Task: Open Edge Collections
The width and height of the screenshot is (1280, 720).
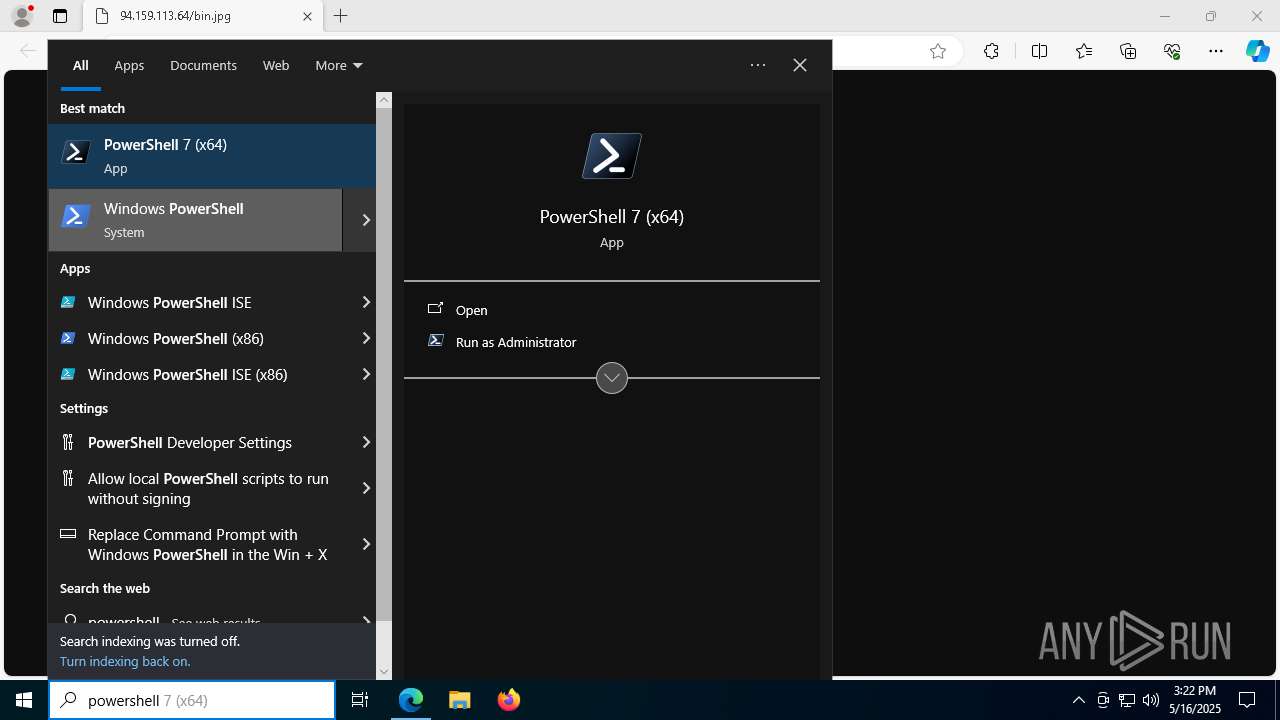Action: [x=1128, y=52]
